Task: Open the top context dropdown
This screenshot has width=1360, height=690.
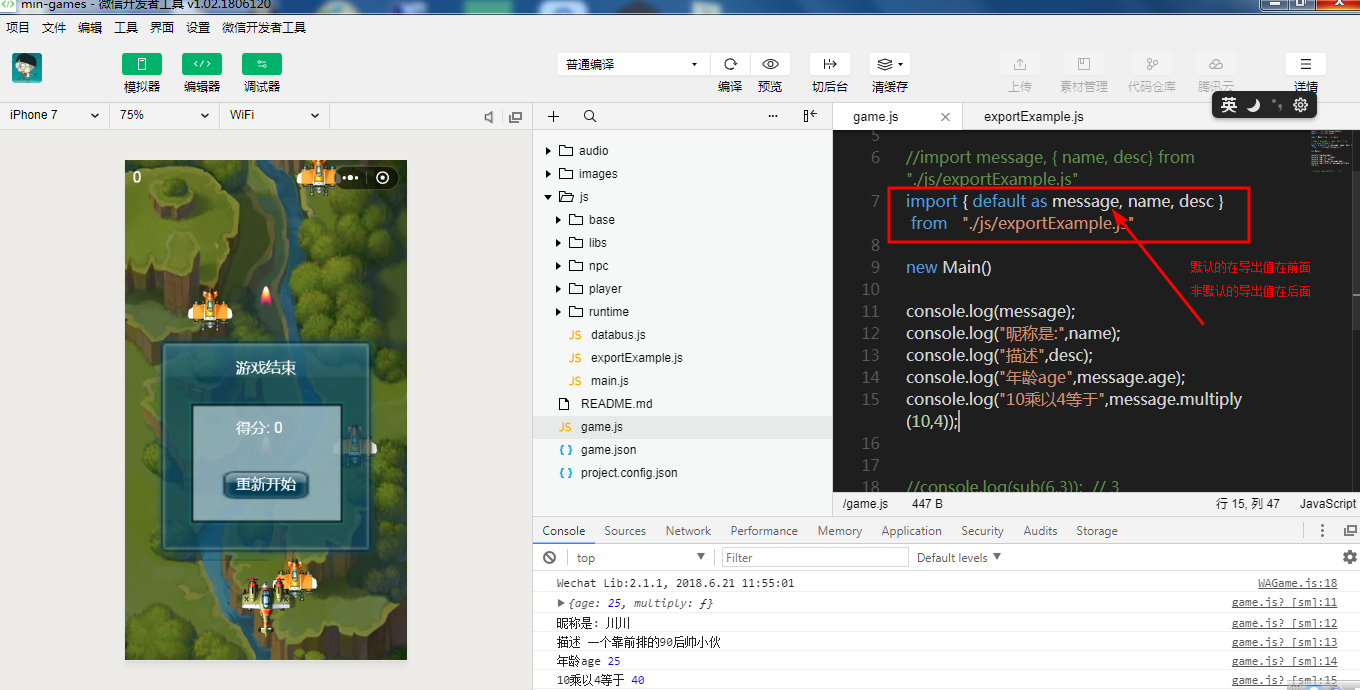Action: 641,557
